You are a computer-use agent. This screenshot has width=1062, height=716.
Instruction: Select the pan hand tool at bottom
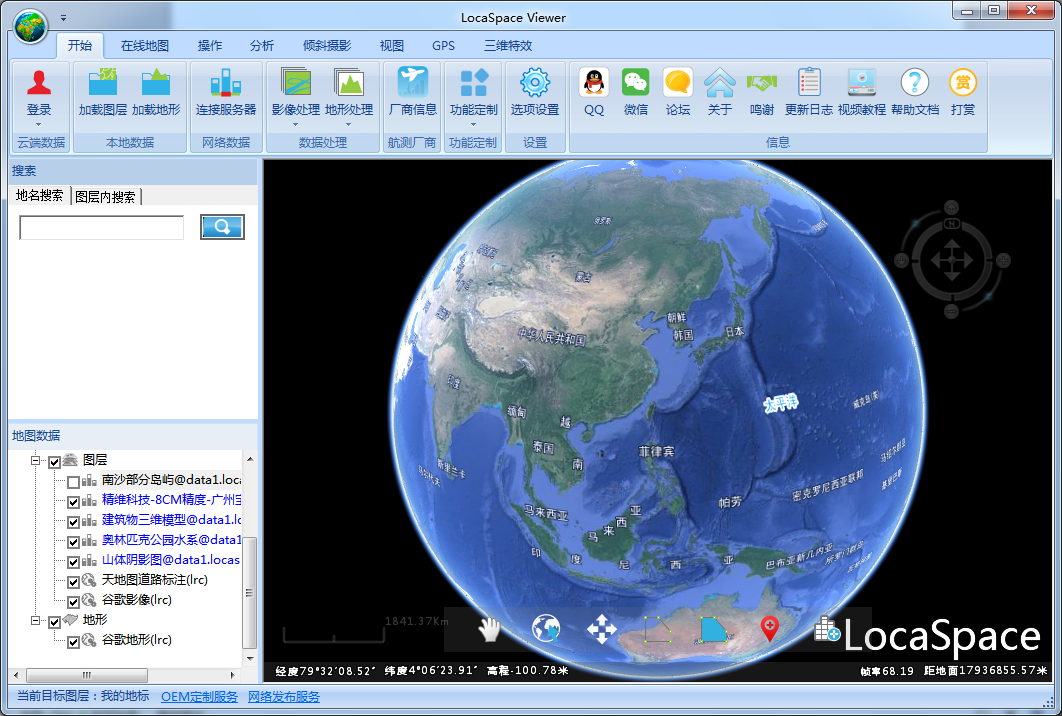coord(489,630)
